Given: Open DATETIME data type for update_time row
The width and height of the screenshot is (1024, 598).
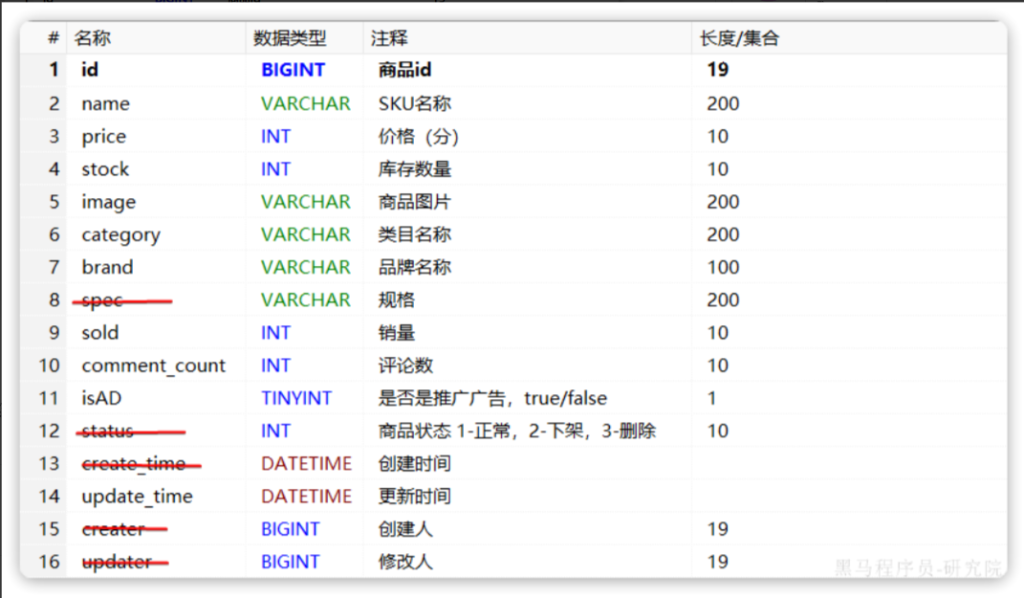Looking at the screenshot, I should point(306,496).
